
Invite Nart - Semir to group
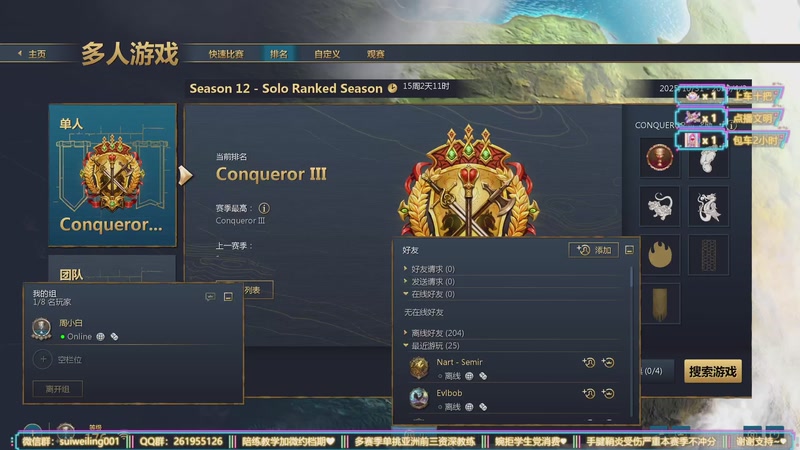tap(608, 362)
